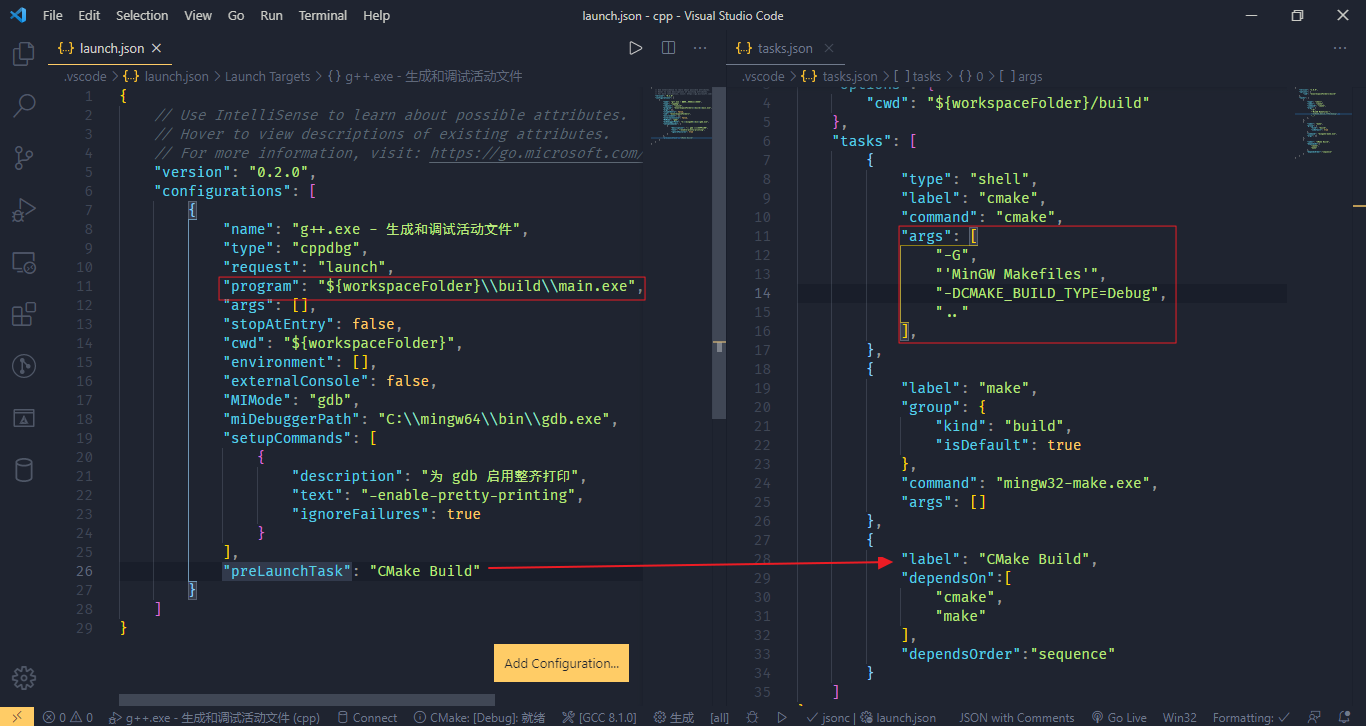Close the launch.json tab
Viewport: 1366px width, 726px height.
coord(157,48)
